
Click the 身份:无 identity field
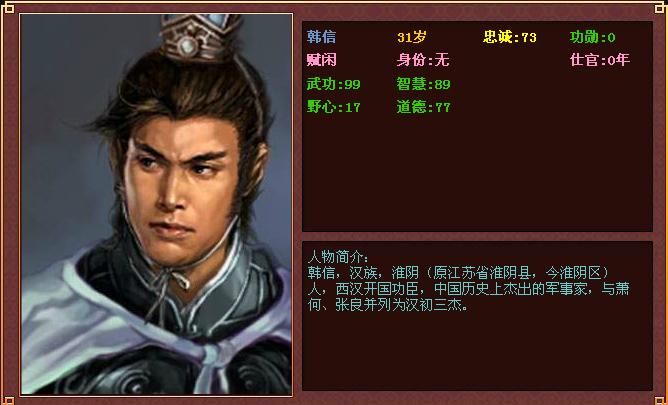pyautogui.click(x=423, y=60)
